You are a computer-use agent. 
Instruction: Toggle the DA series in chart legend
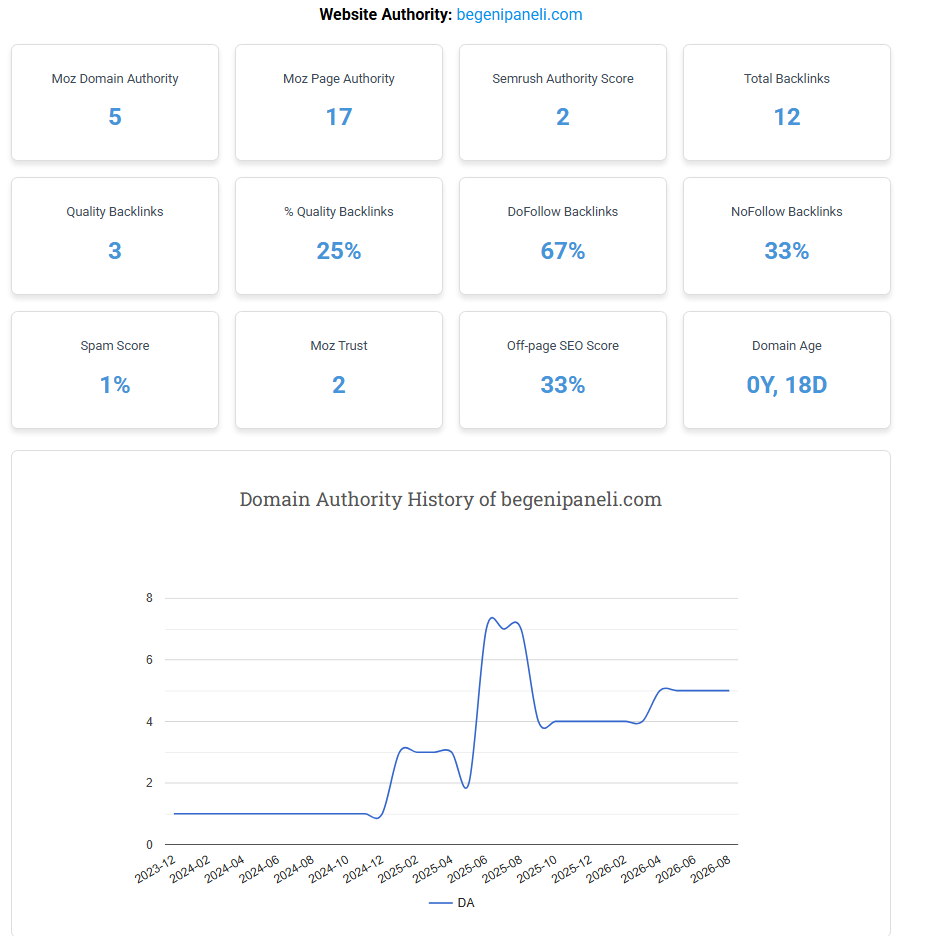[x=452, y=902]
